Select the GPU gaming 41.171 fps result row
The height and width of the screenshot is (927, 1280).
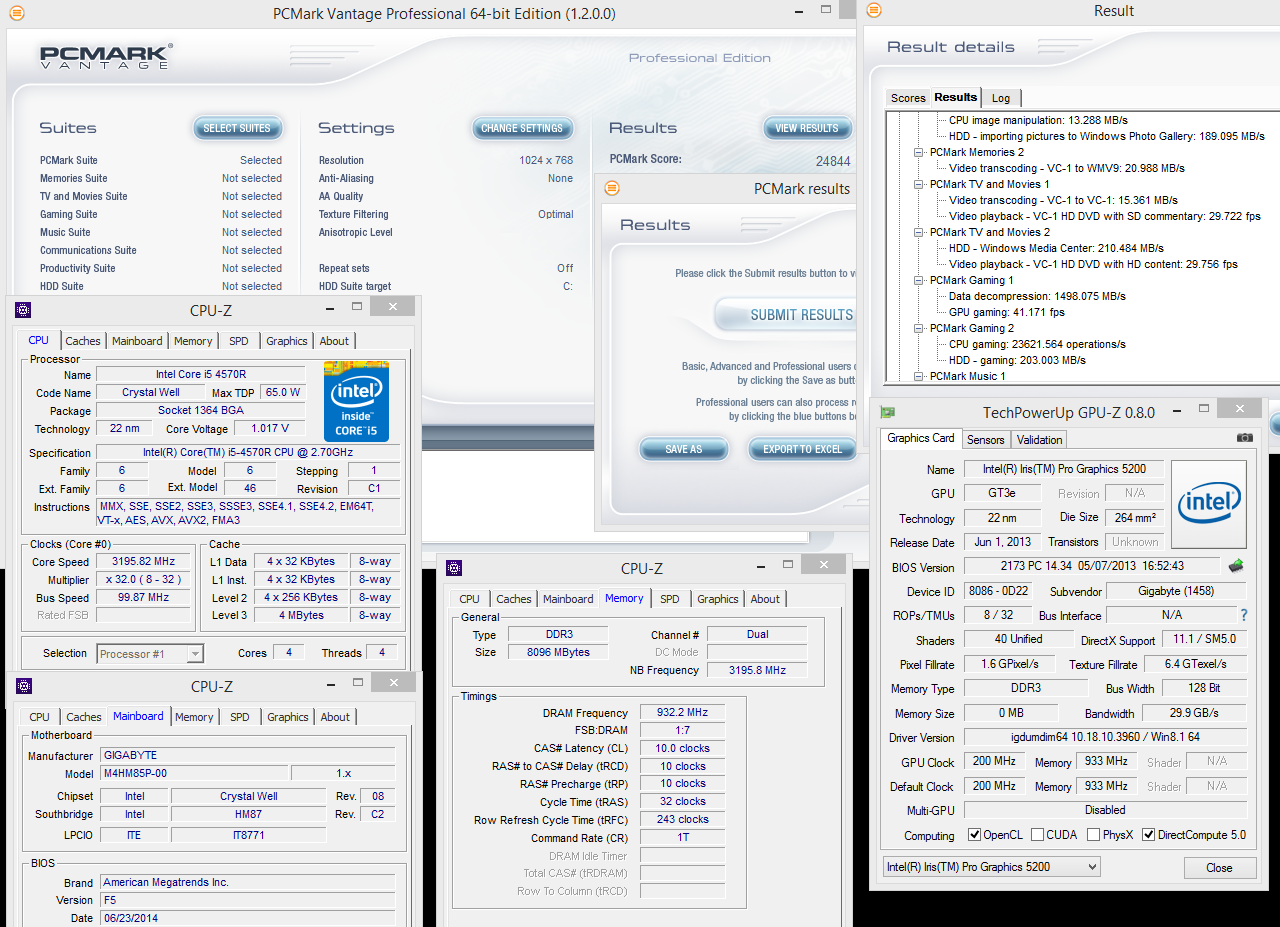[x=1007, y=312]
